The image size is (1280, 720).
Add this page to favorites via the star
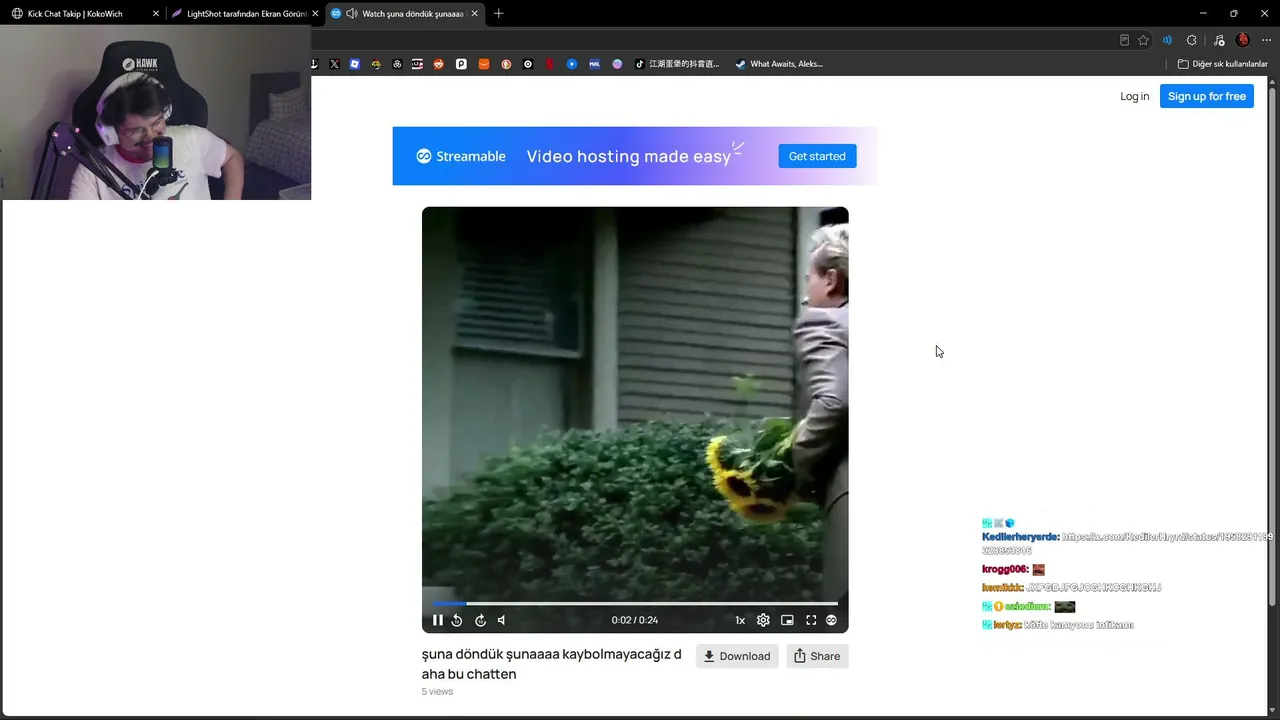[x=1143, y=40]
